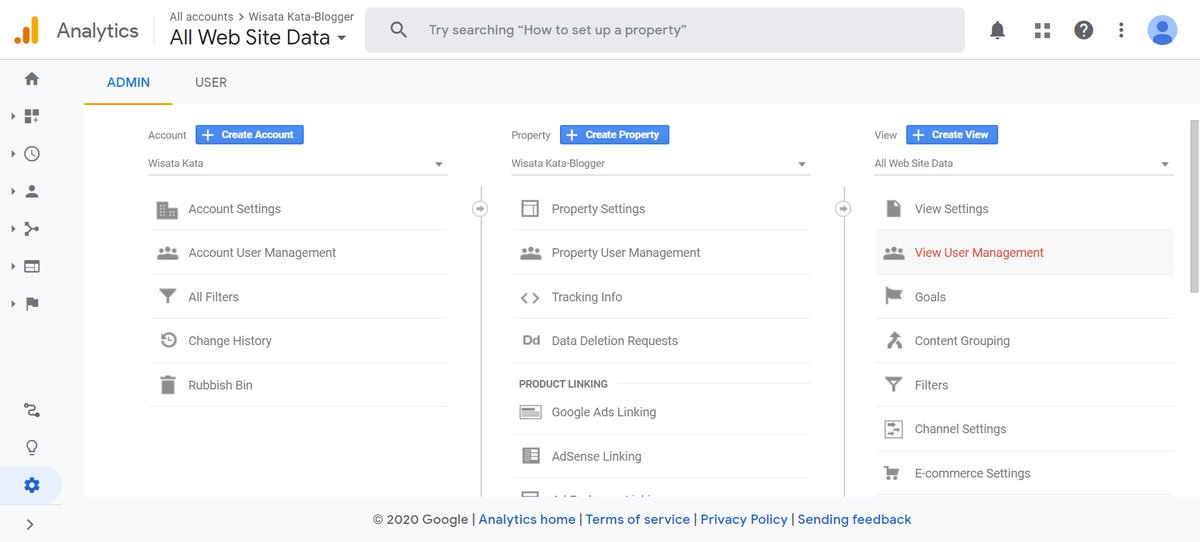Click the Google Analytics logo
Image resolution: width=1200 pixels, height=542 pixels.
point(26,30)
